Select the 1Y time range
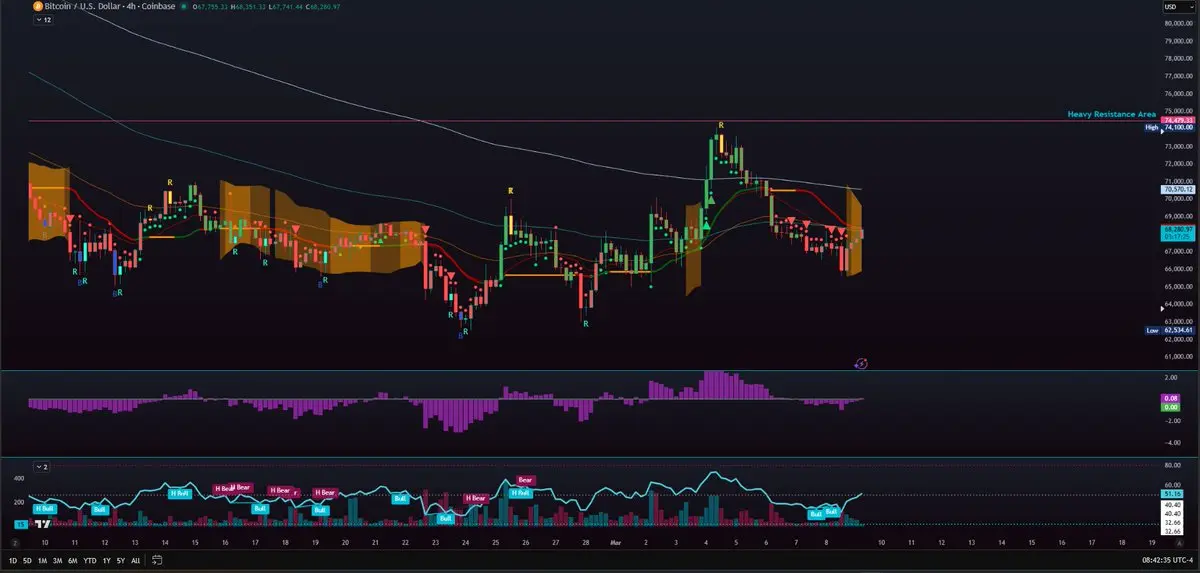 click(106, 561)
